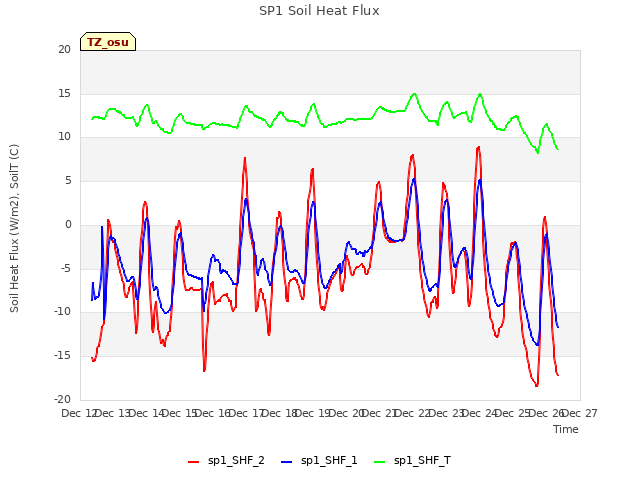Click the chart title SP1 Soil Heat Flux
Viewport: 640px width, 480px height.
[x=319, y=11]
